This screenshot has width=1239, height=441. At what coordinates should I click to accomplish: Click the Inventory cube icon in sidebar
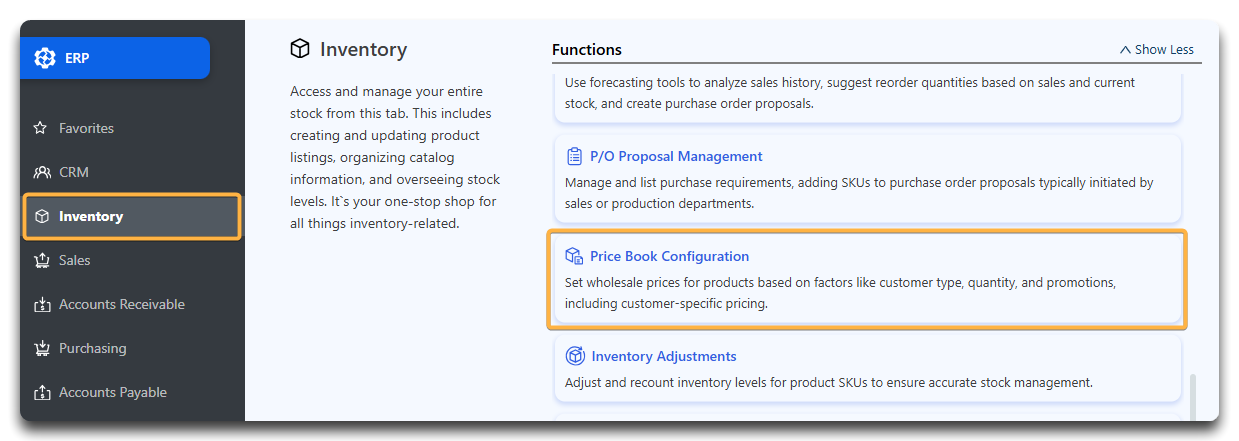[41, 216]
